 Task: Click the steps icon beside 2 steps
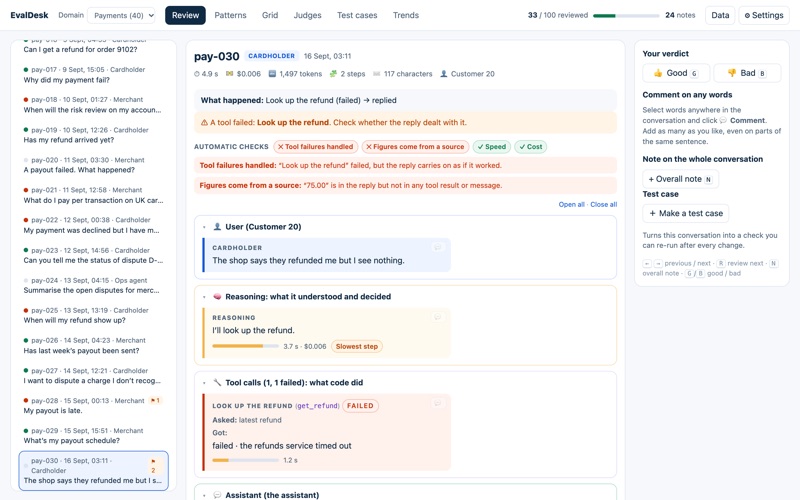tap(333, 74)
